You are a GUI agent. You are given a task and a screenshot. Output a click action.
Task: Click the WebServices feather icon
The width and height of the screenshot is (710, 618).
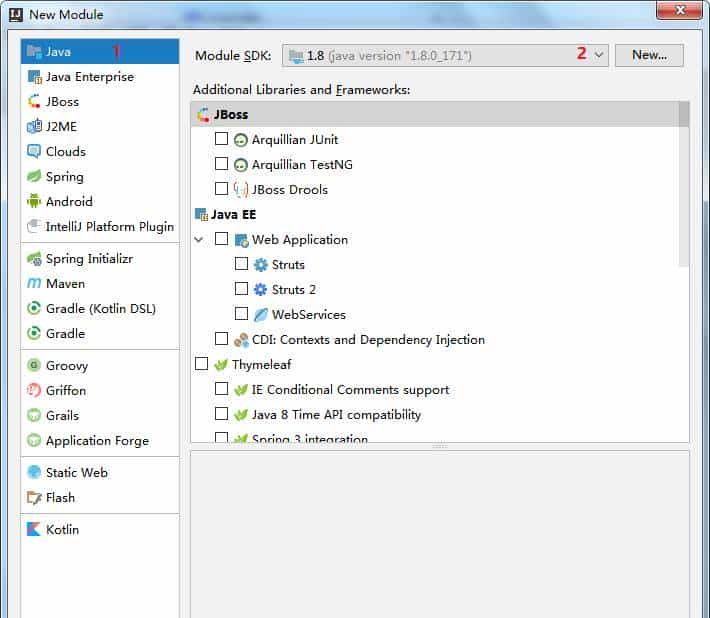(260, 315)
